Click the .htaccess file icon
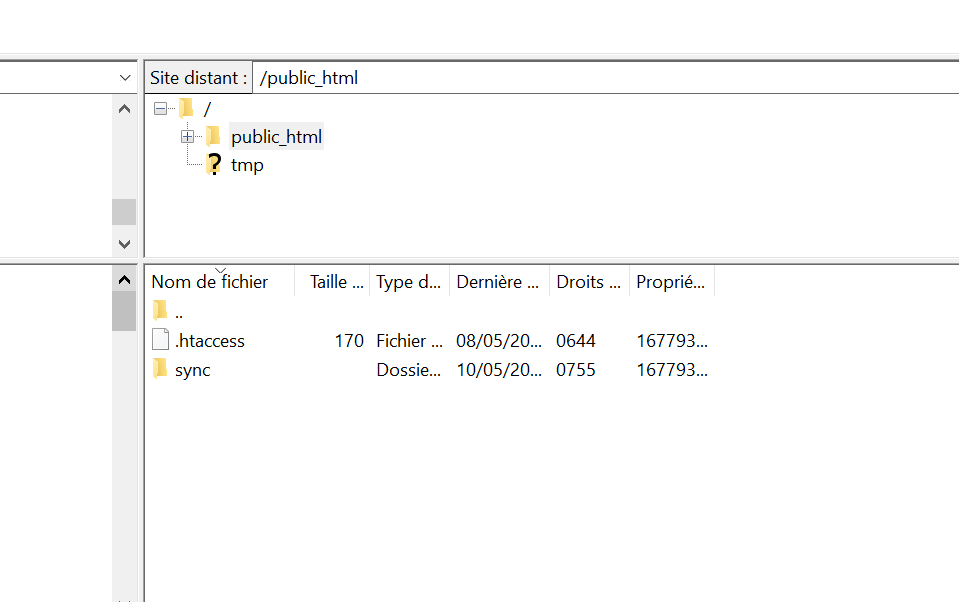 tap(160, 341)
